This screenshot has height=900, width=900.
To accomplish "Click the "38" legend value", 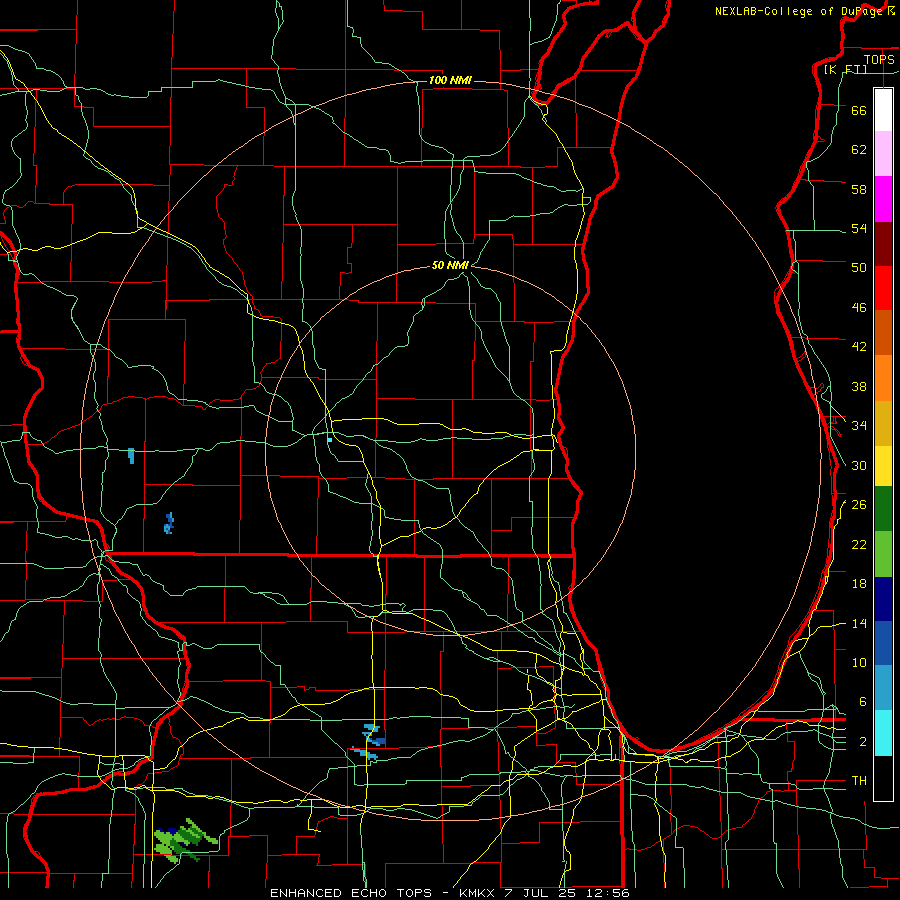I will point(859,386).
